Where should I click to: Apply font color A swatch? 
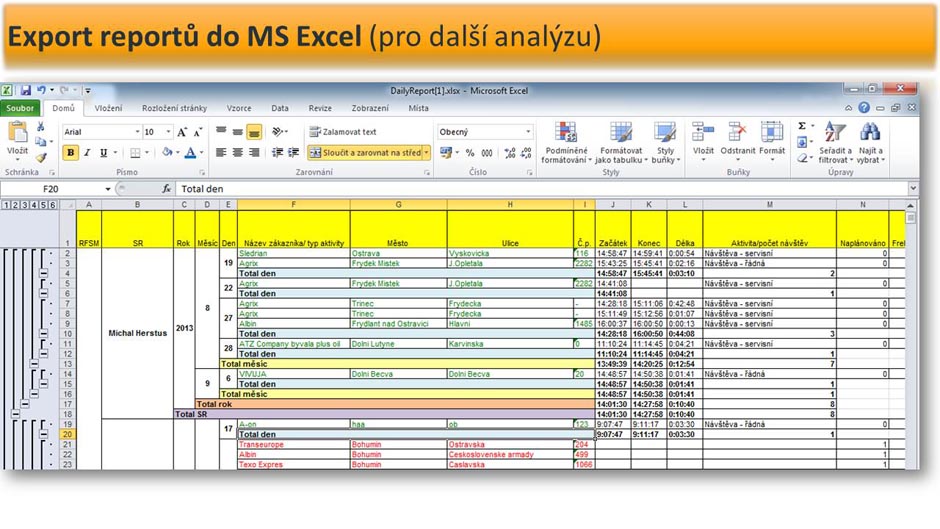tap(190, 153)
